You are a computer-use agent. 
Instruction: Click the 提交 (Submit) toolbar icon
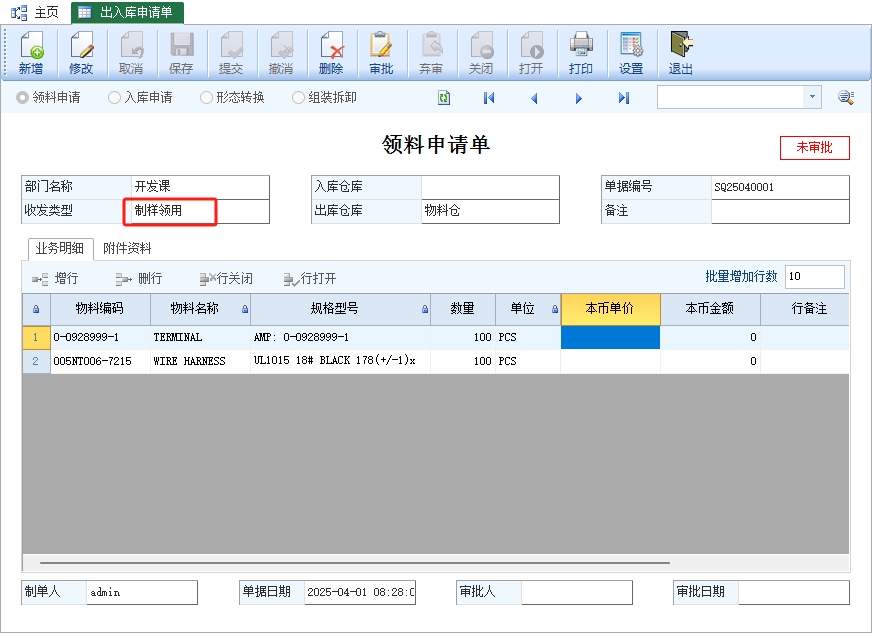(231, 53)
